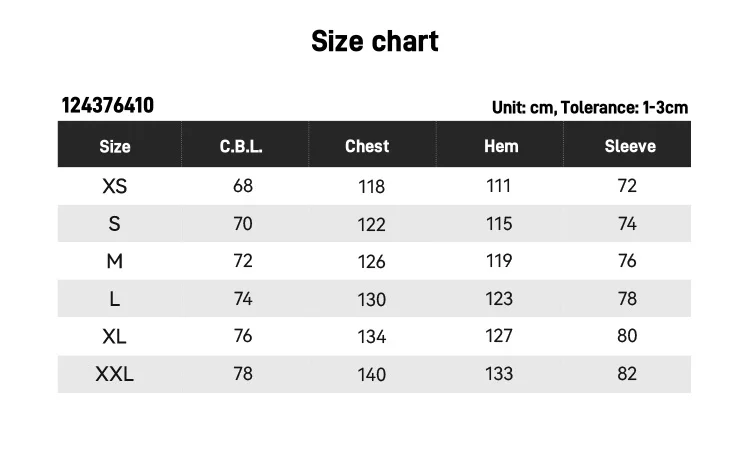
Task: Click the unit and tolerance note
Action: (x=589, y=107)
